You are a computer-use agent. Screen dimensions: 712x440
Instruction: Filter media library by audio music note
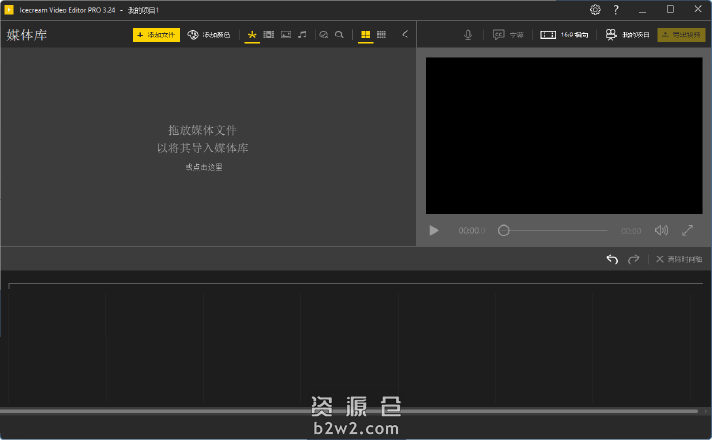pyautogui.click(x=302, y=34)
